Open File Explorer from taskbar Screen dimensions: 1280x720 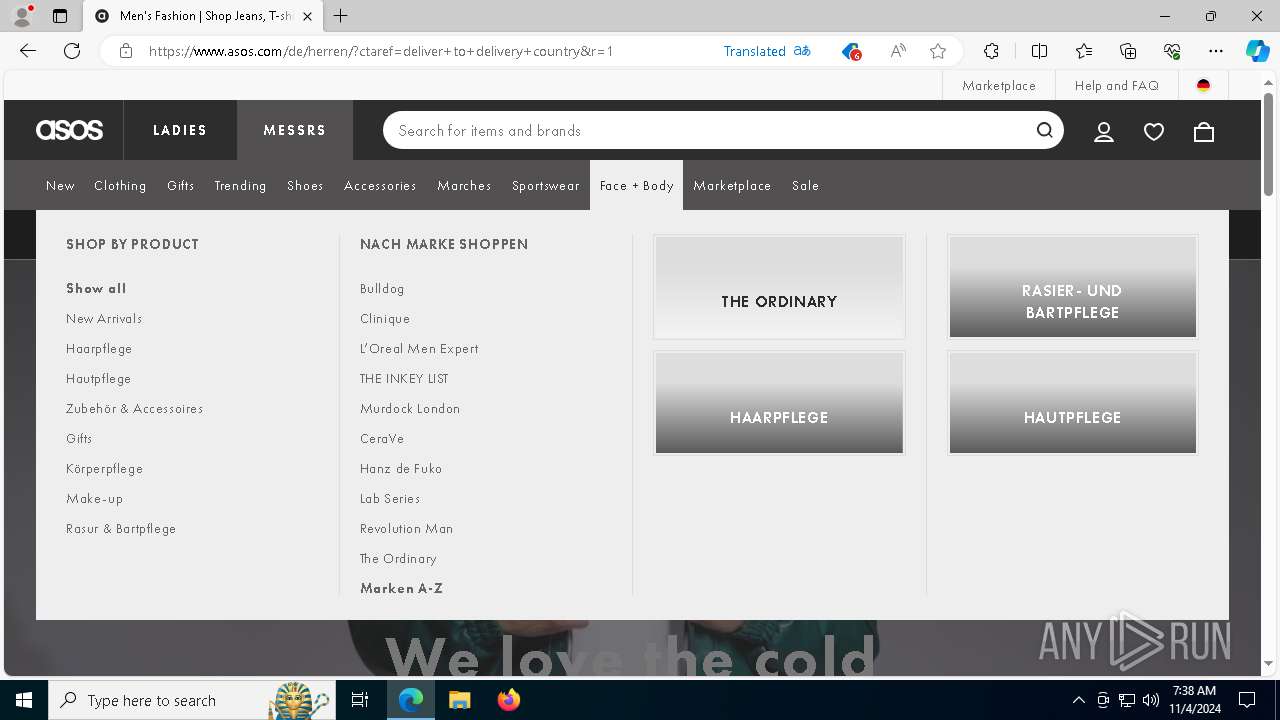coord(460,700)
